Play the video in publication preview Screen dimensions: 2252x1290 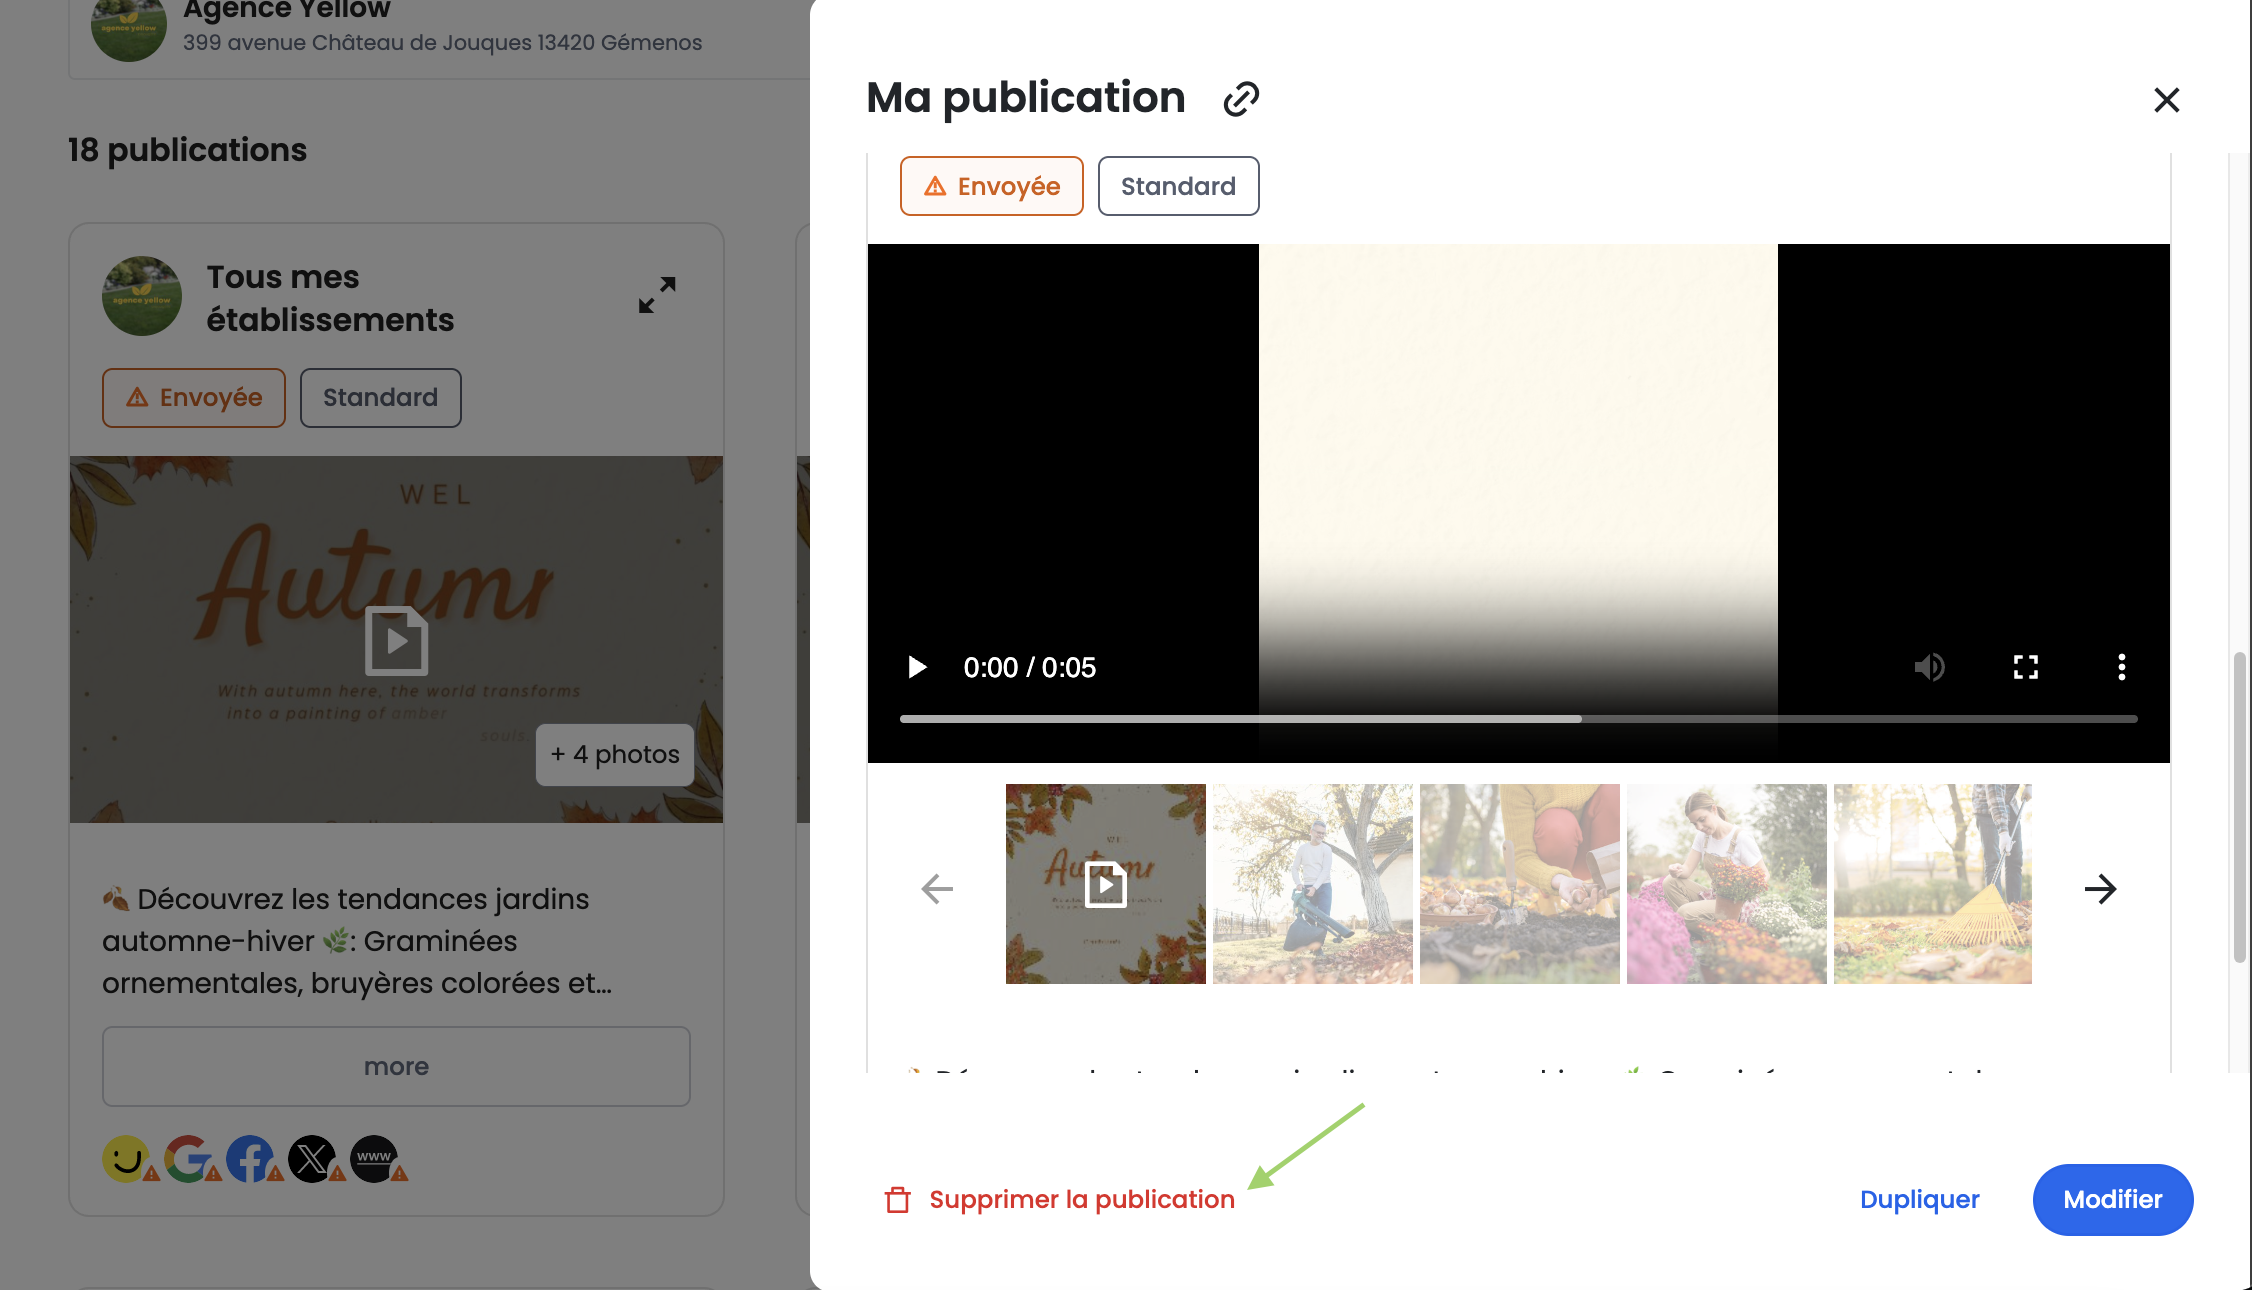917,667
